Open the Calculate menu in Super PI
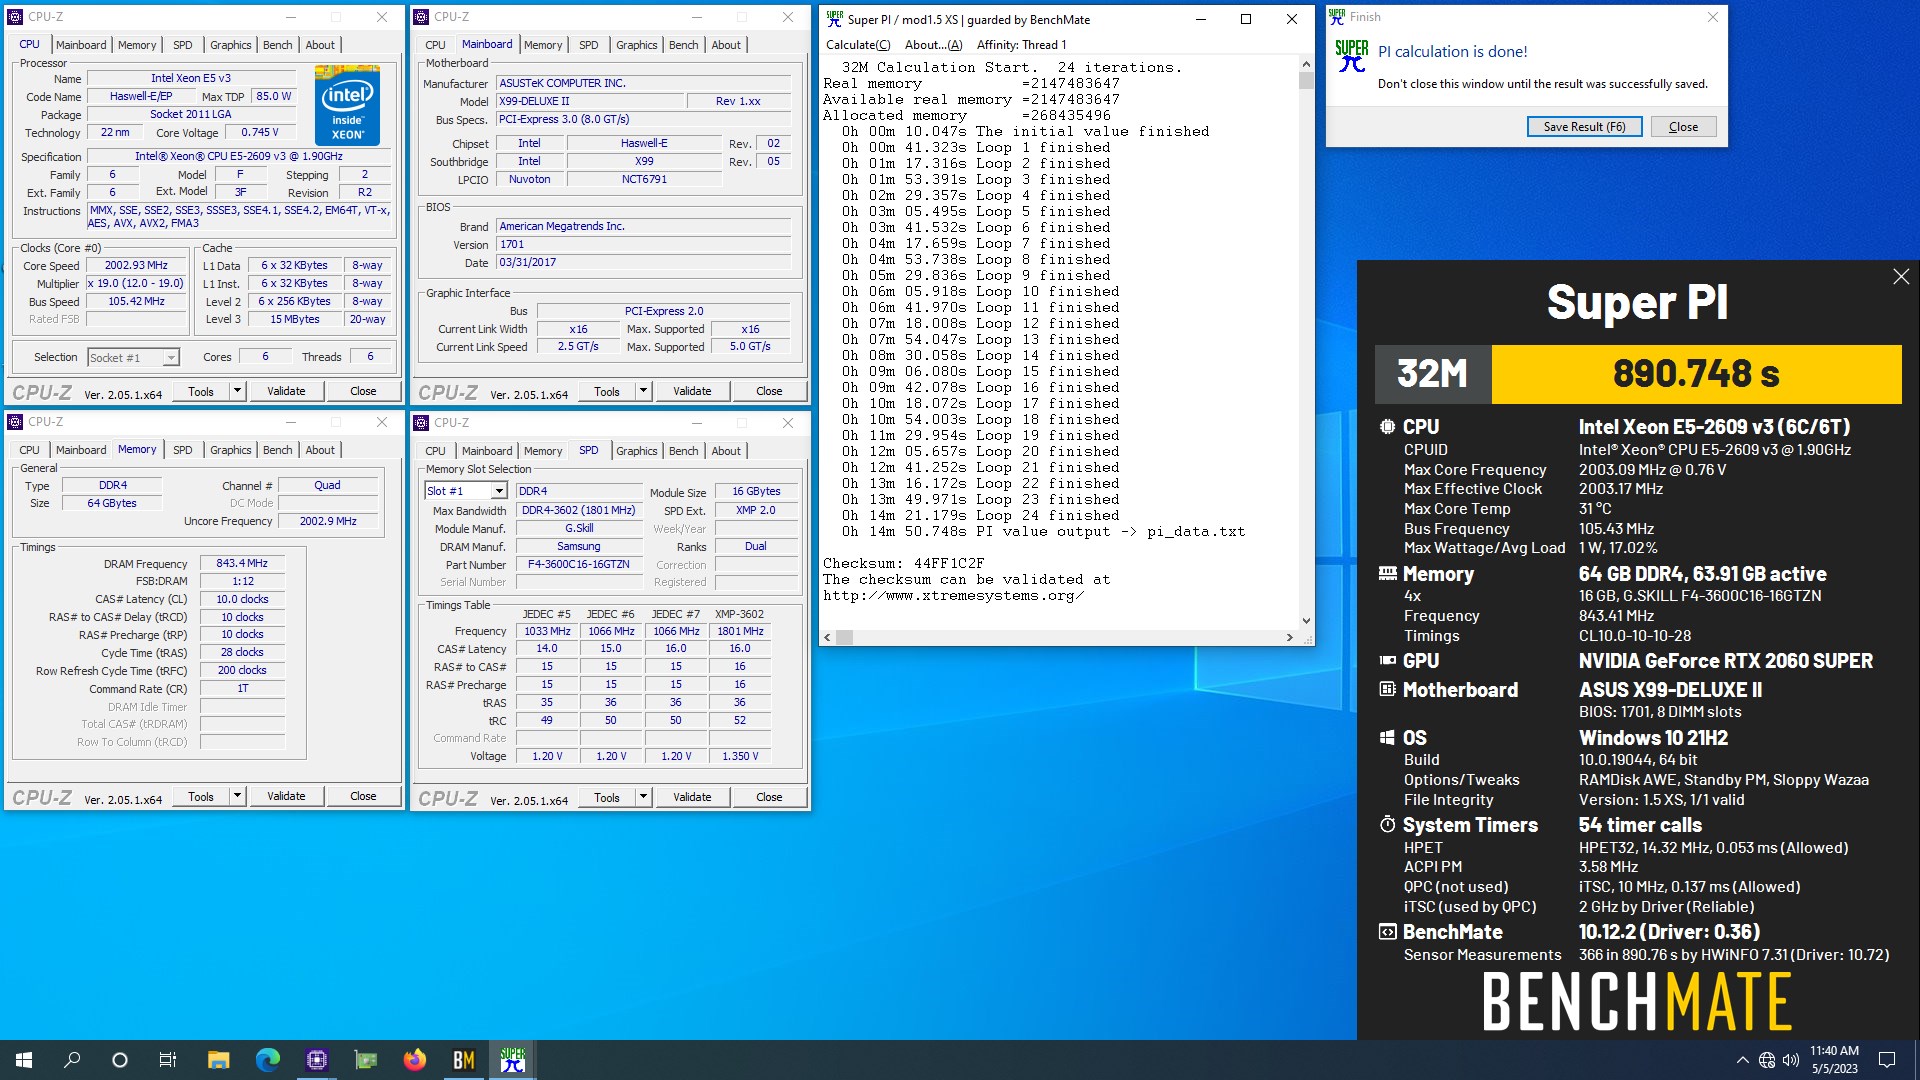Viewport: 1920px width, 1080px height. 857,45
